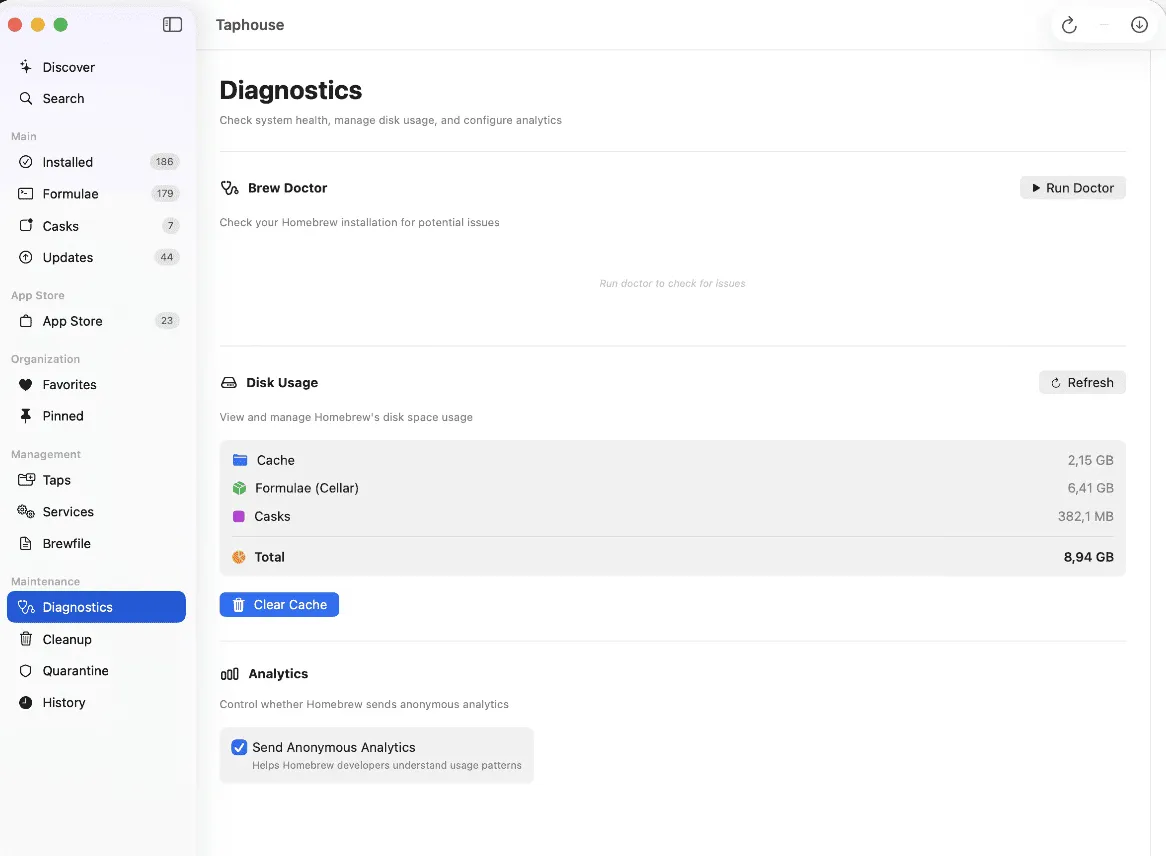Click the Total size 8,94 GB
This screenshot has height=856, width=1166.
tap(1089, 557)
